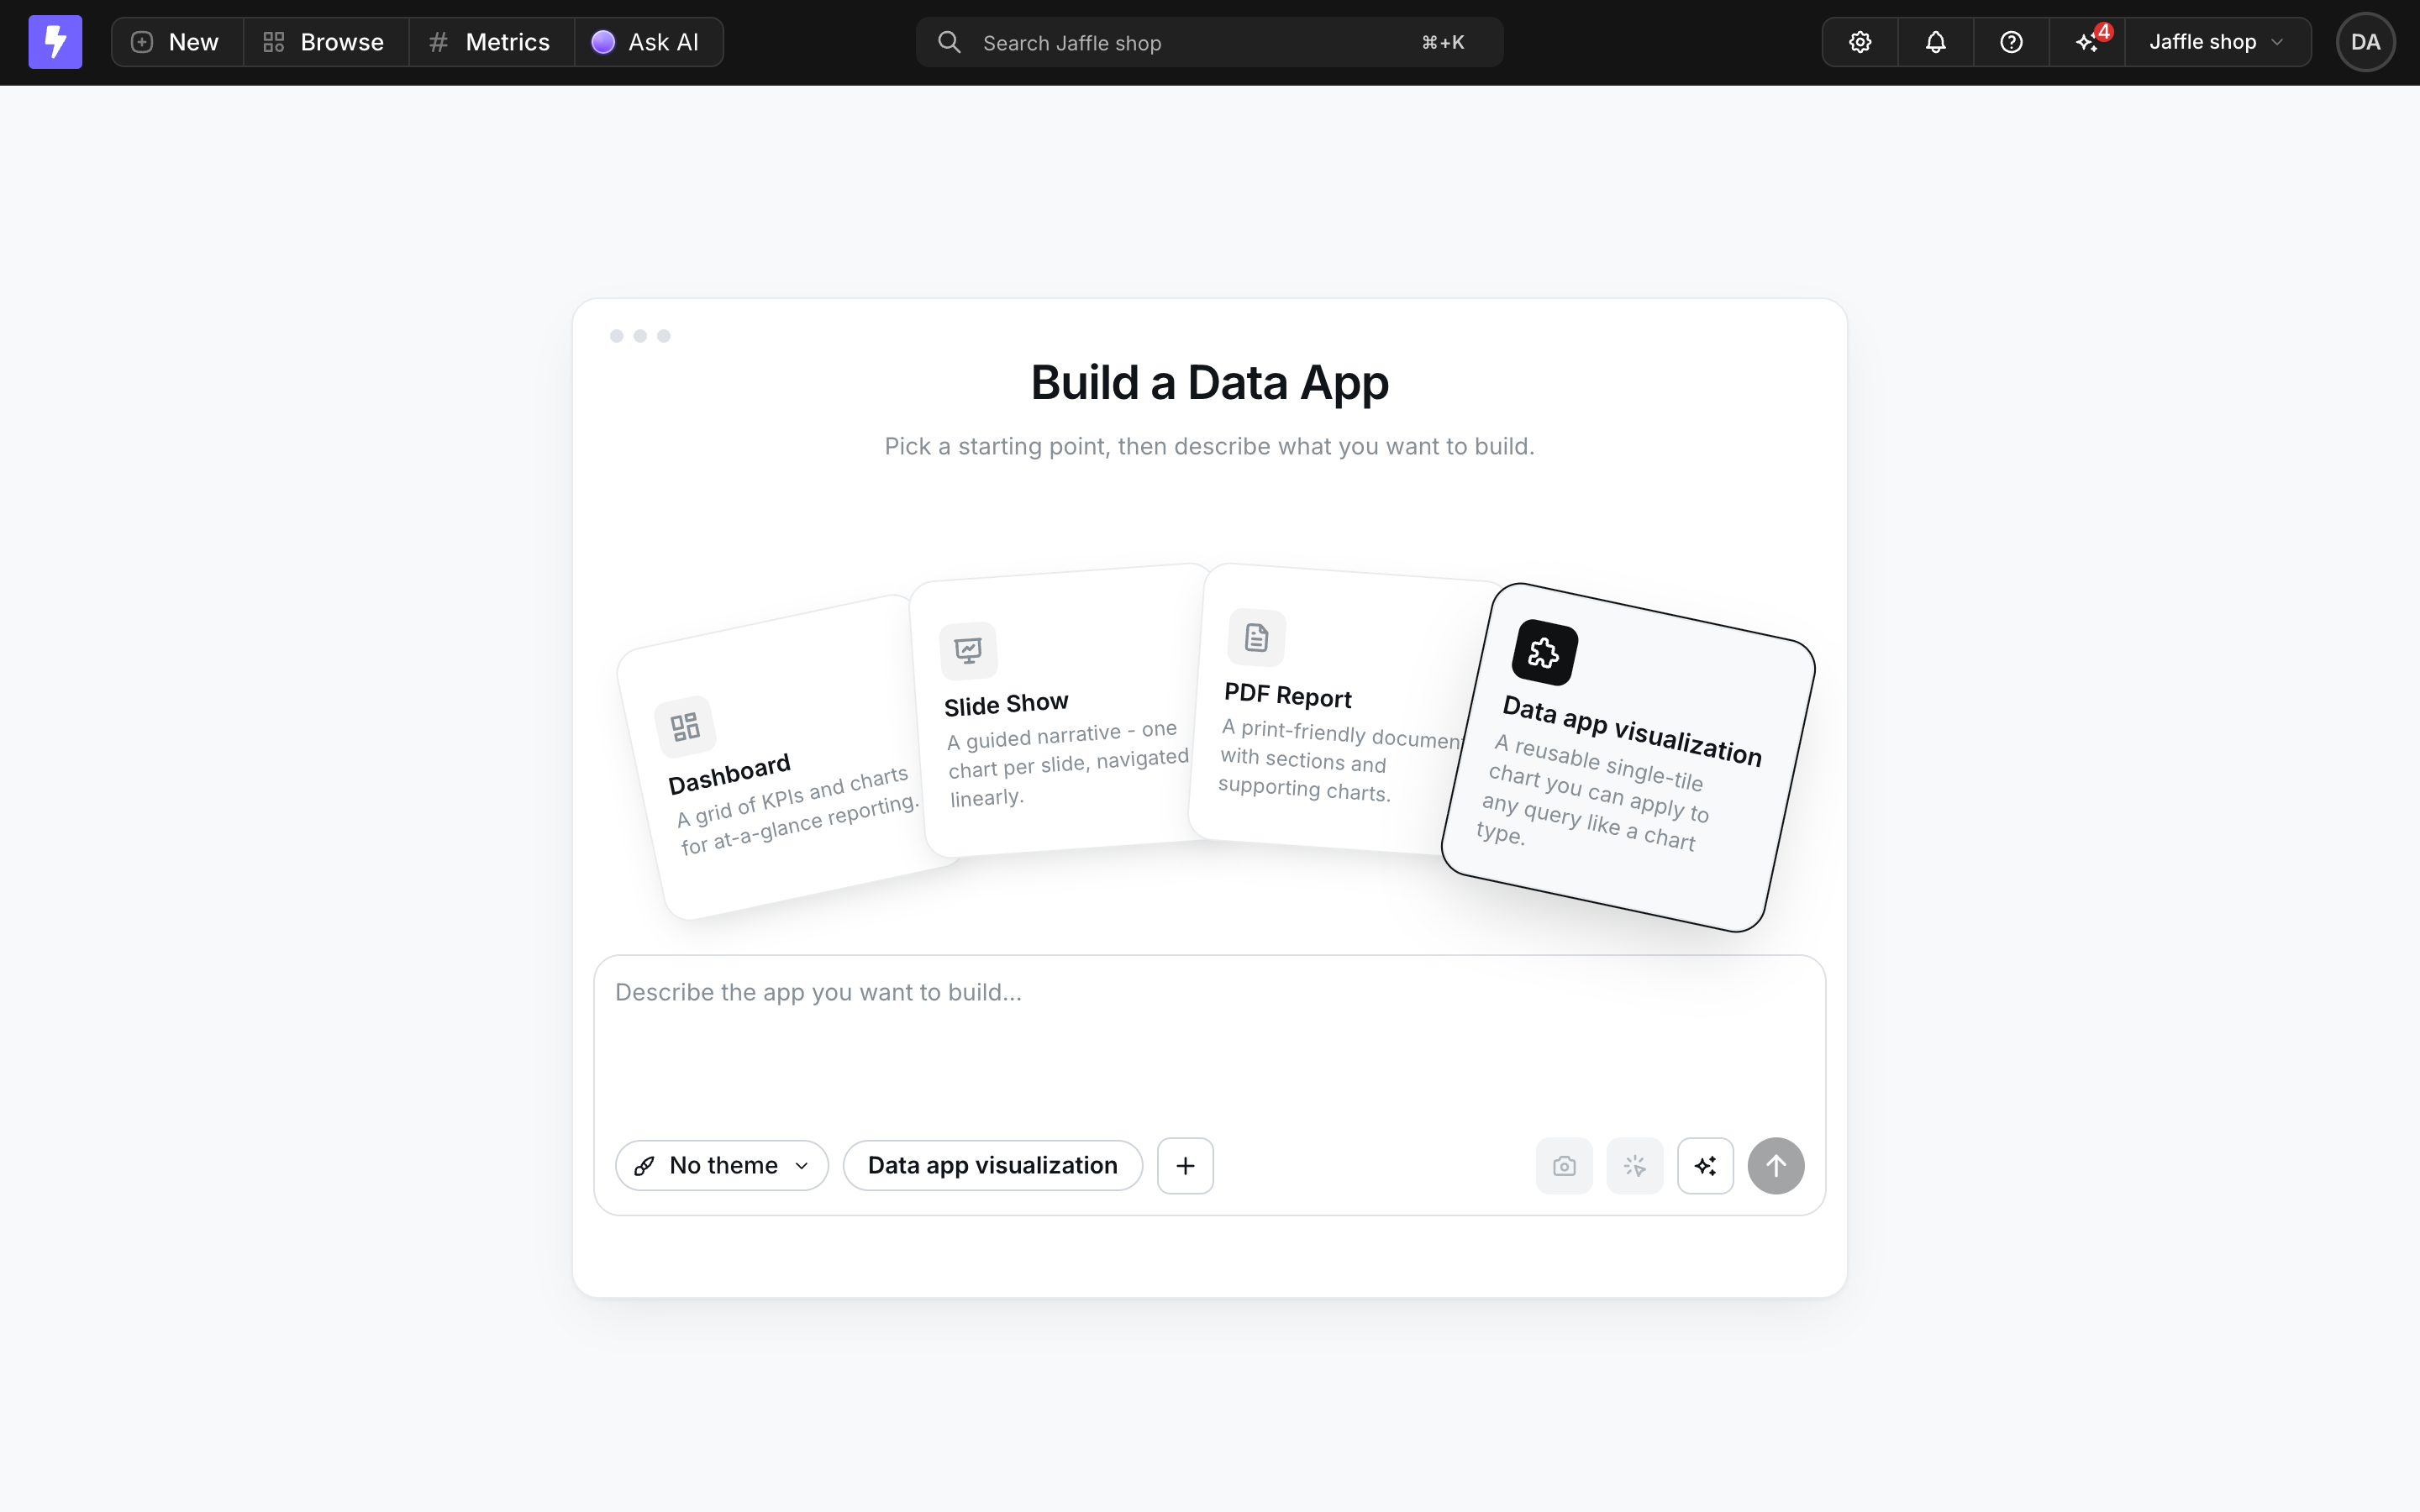Submit with the up arrow send button

click(1776, 1166)
